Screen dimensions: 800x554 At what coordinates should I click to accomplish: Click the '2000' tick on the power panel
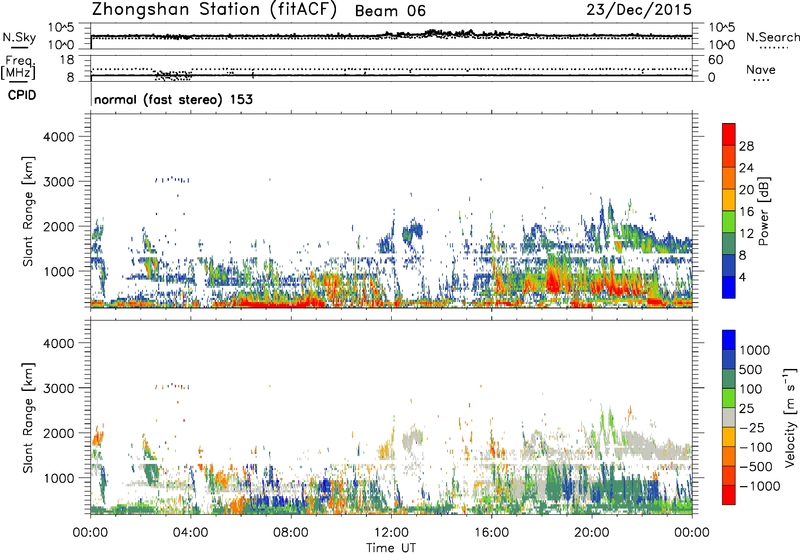59,226
